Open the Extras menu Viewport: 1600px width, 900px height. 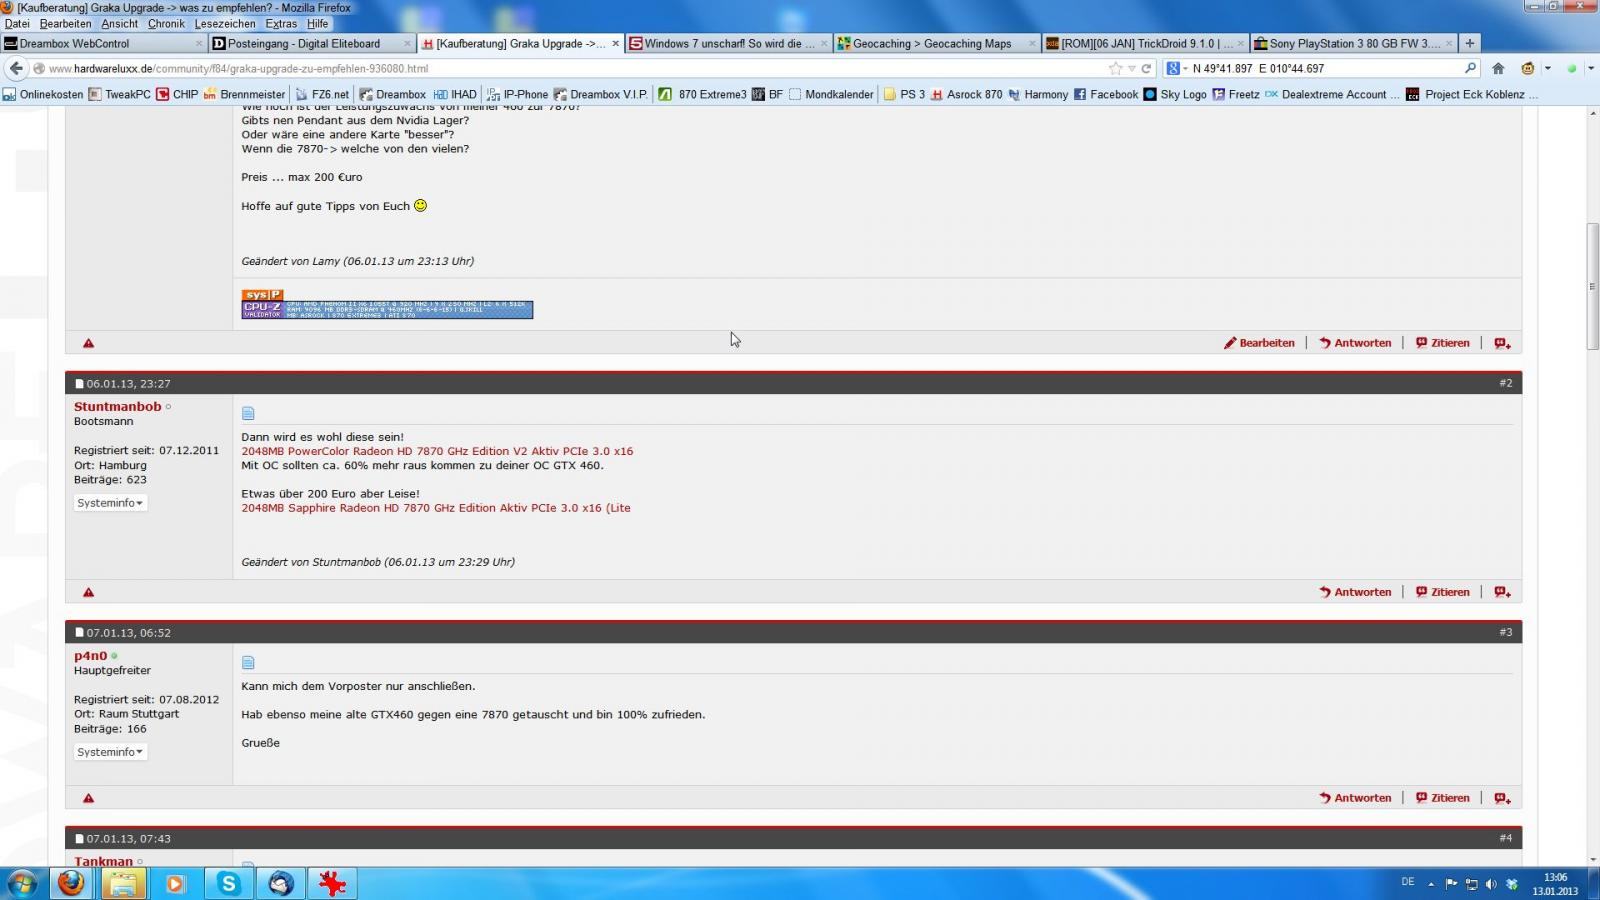[281, 23]
